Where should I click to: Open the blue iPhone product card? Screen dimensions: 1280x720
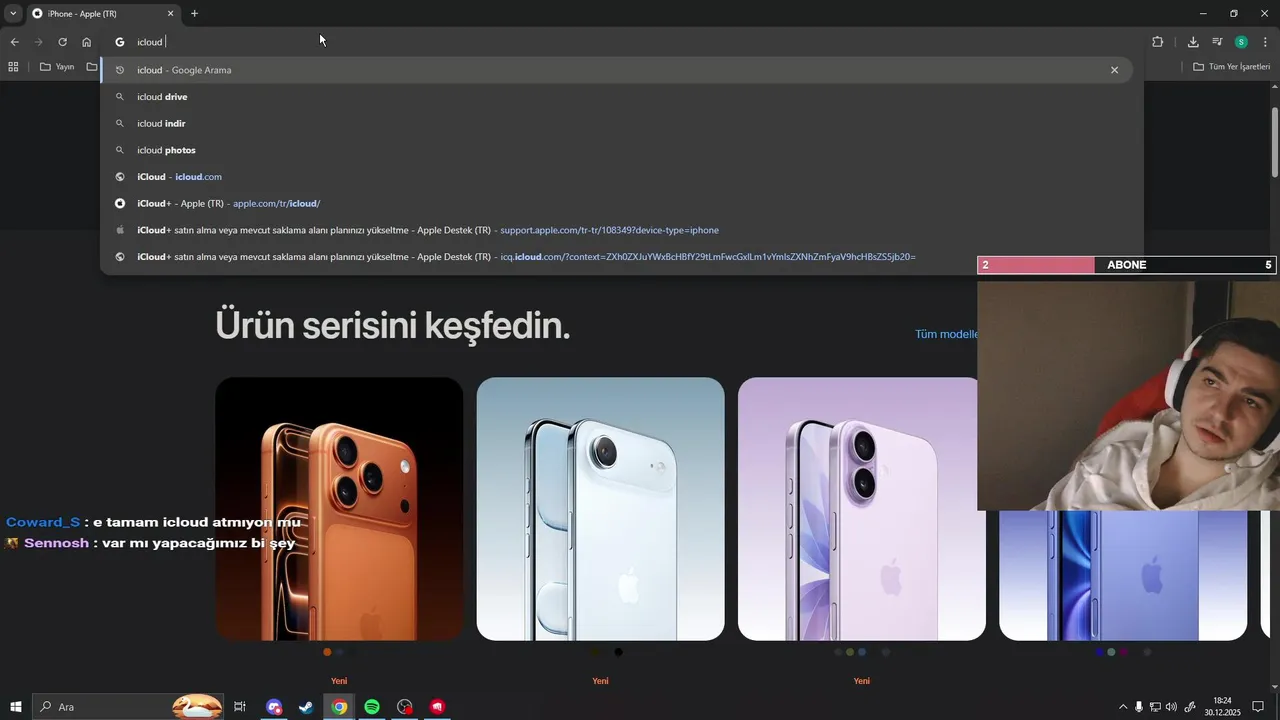point(1123,575)
